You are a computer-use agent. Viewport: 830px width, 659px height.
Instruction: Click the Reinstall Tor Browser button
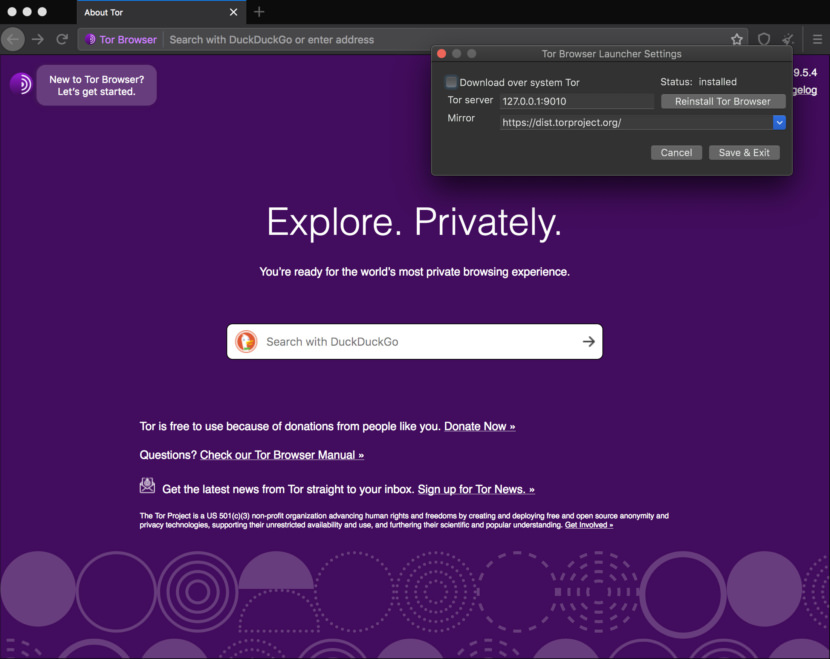pyautogui.click(x=723, y=101)
